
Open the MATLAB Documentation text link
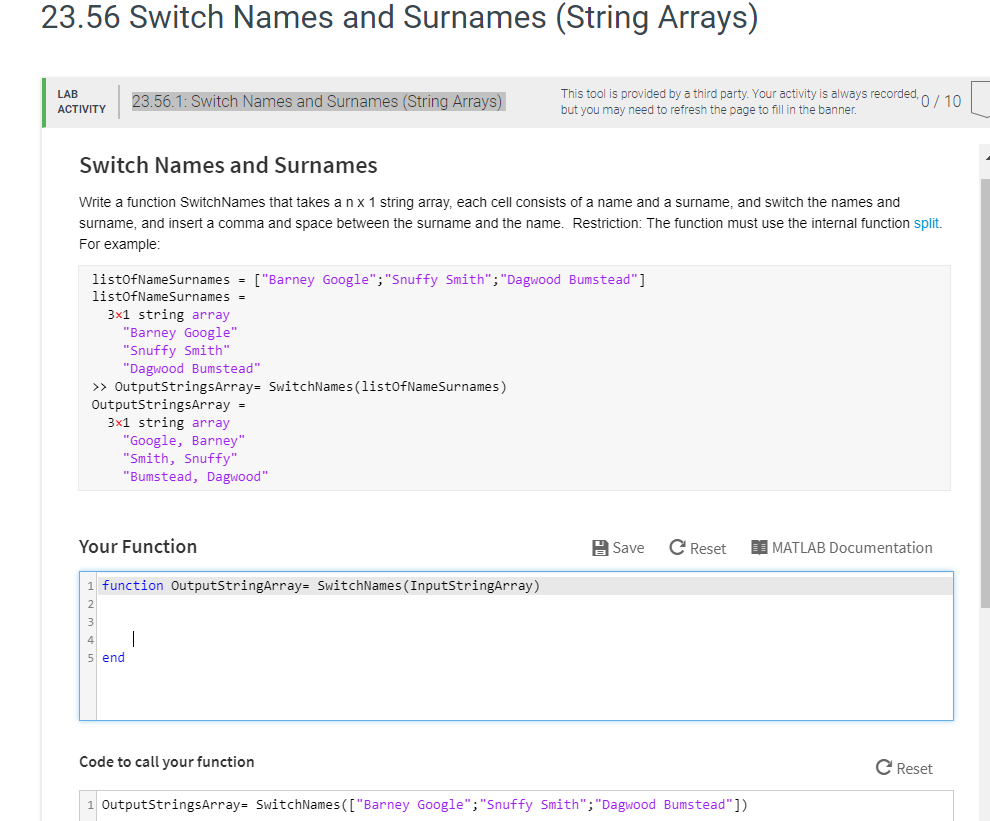[x=850, y=548]
